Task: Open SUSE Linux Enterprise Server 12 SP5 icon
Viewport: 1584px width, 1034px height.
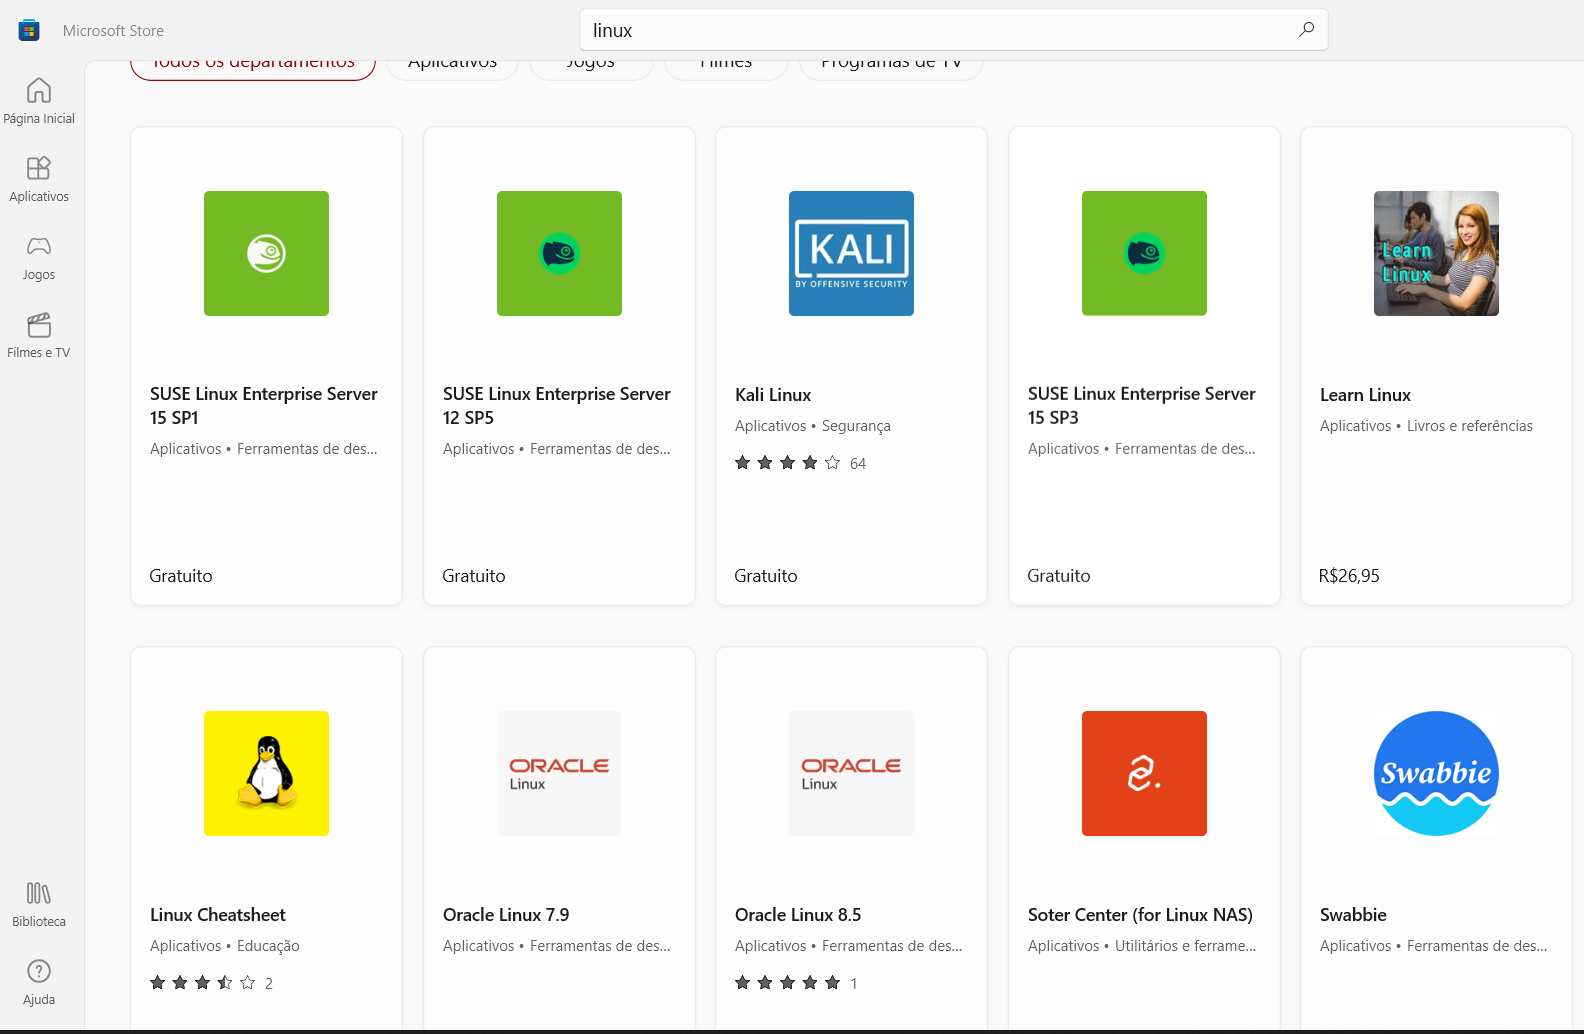Action: coord(559,253)
